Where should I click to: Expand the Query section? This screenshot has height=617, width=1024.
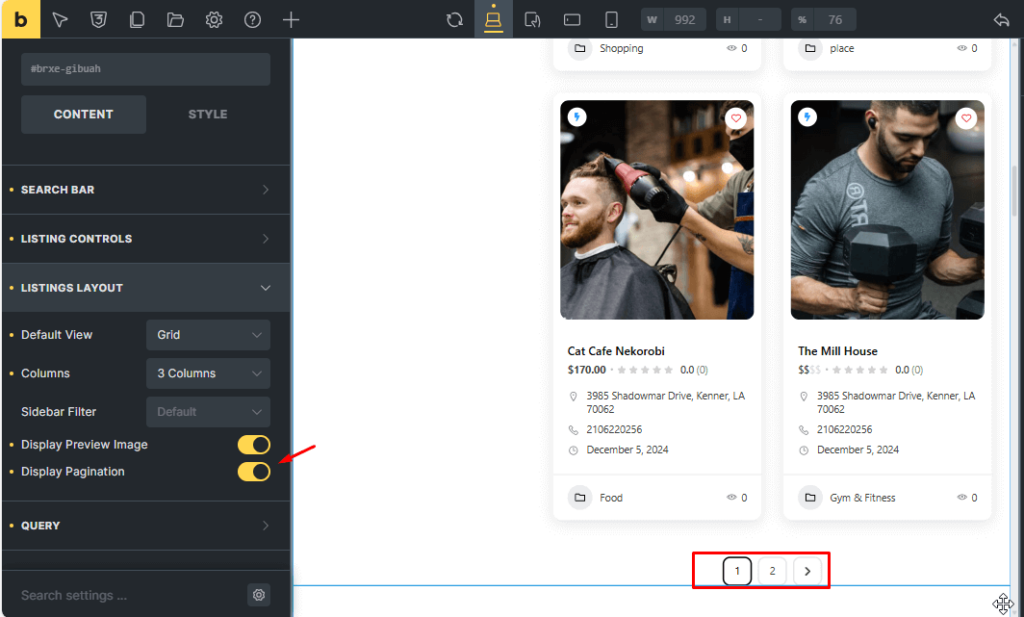point(146,526)
